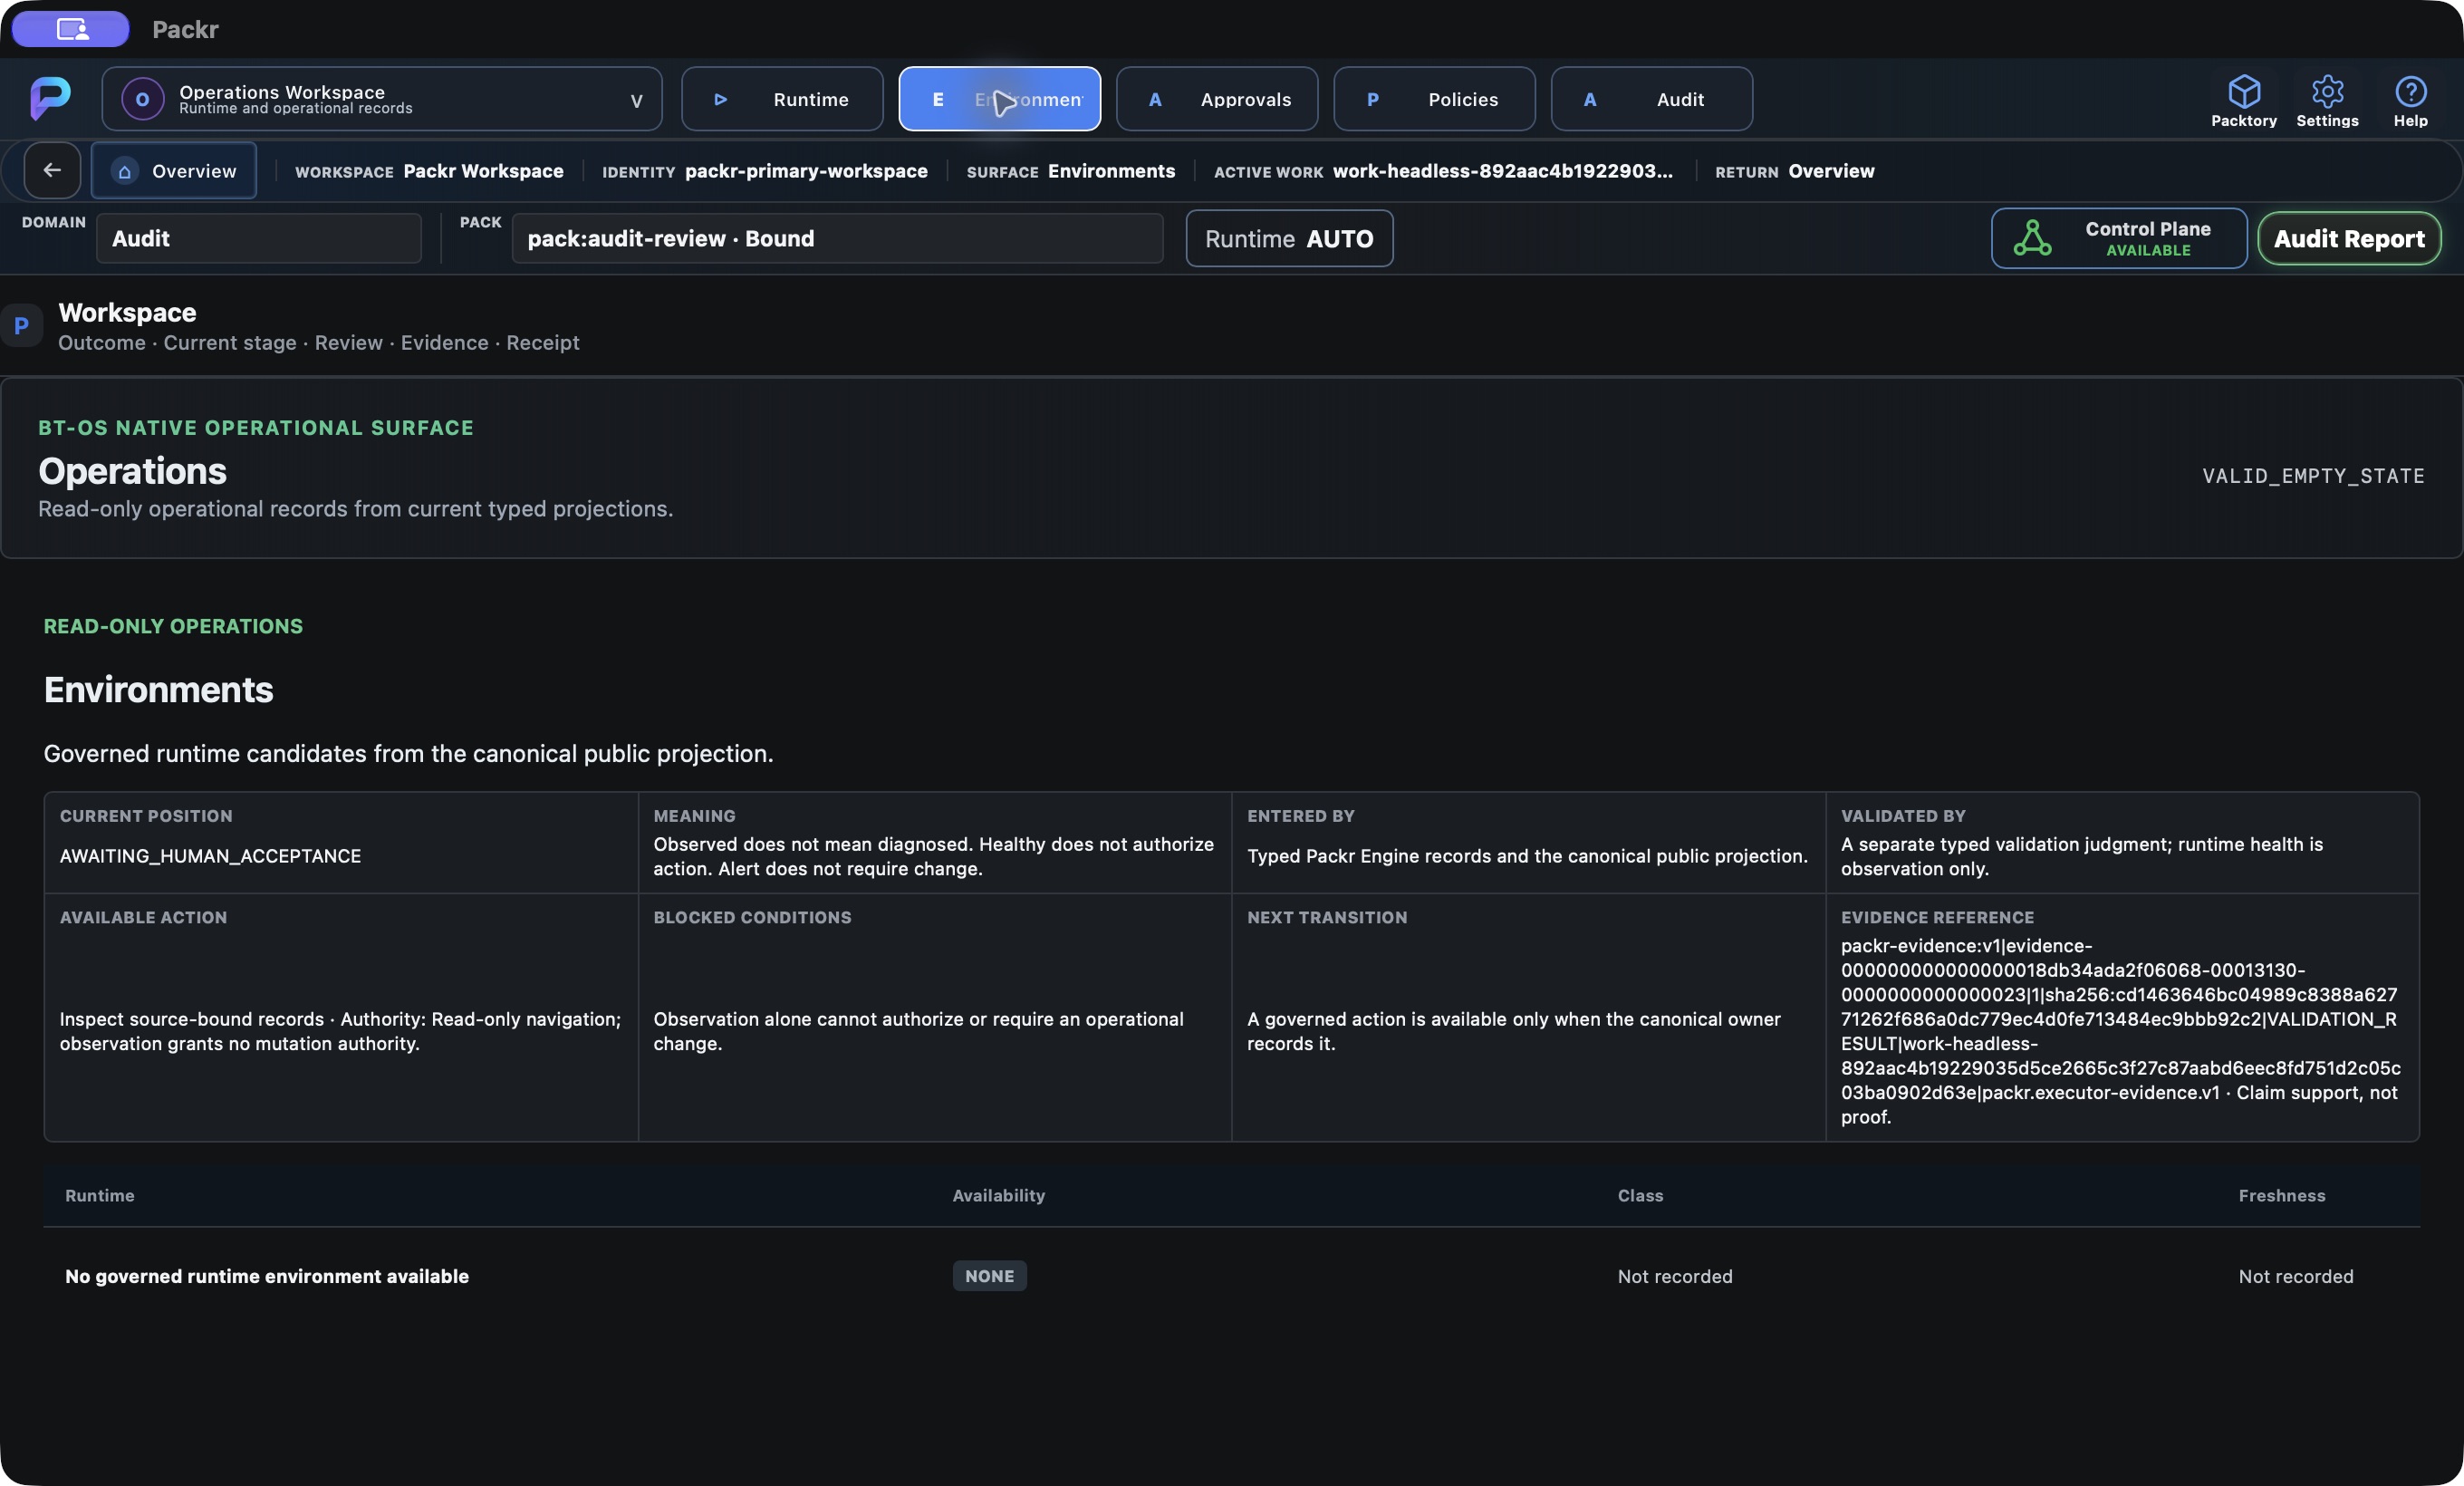
Task: Click the packr-evidence reference text
Action: tap(2120, 1031)
